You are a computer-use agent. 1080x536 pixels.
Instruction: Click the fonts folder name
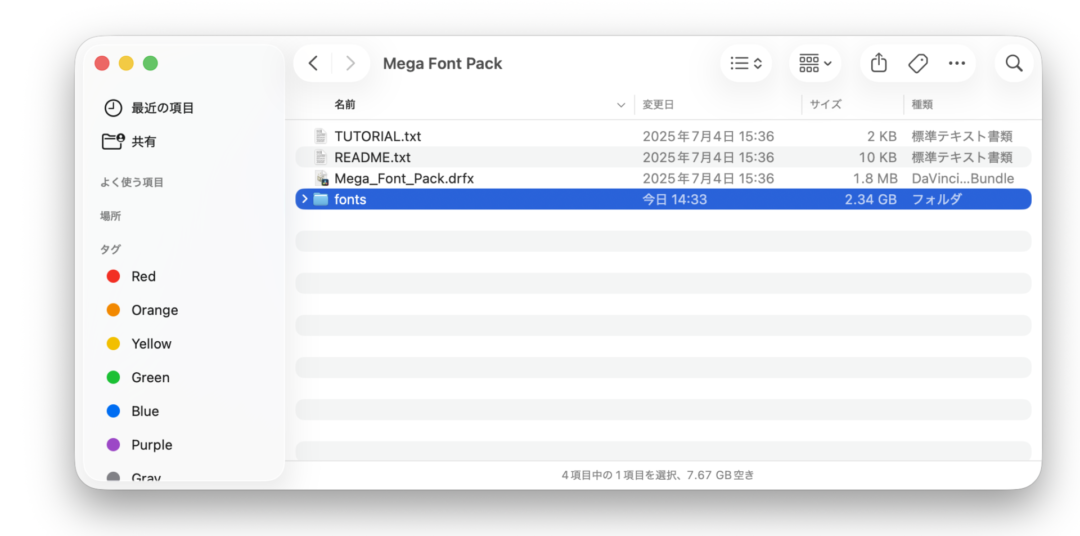pyautogui.click(x=351, y=200)
